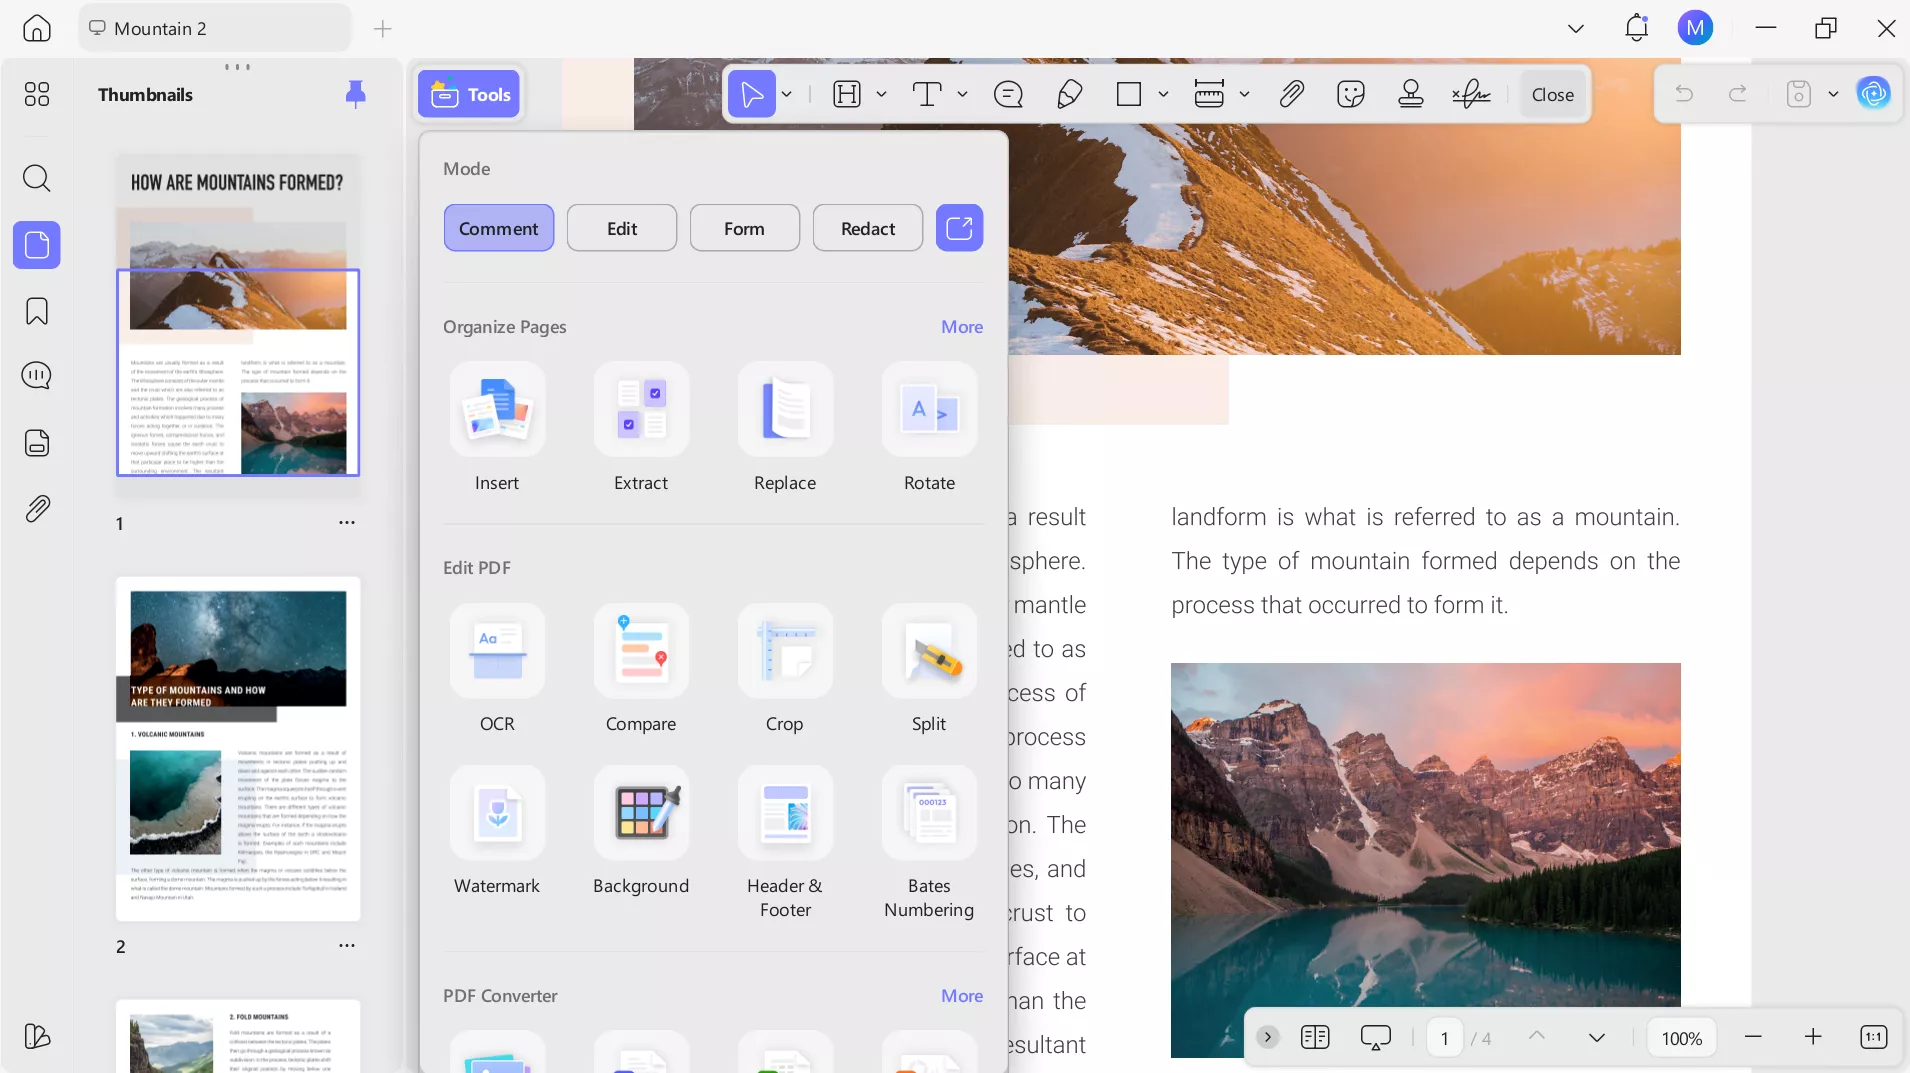Choose the Split PDF tool

[x=929, y=652]
